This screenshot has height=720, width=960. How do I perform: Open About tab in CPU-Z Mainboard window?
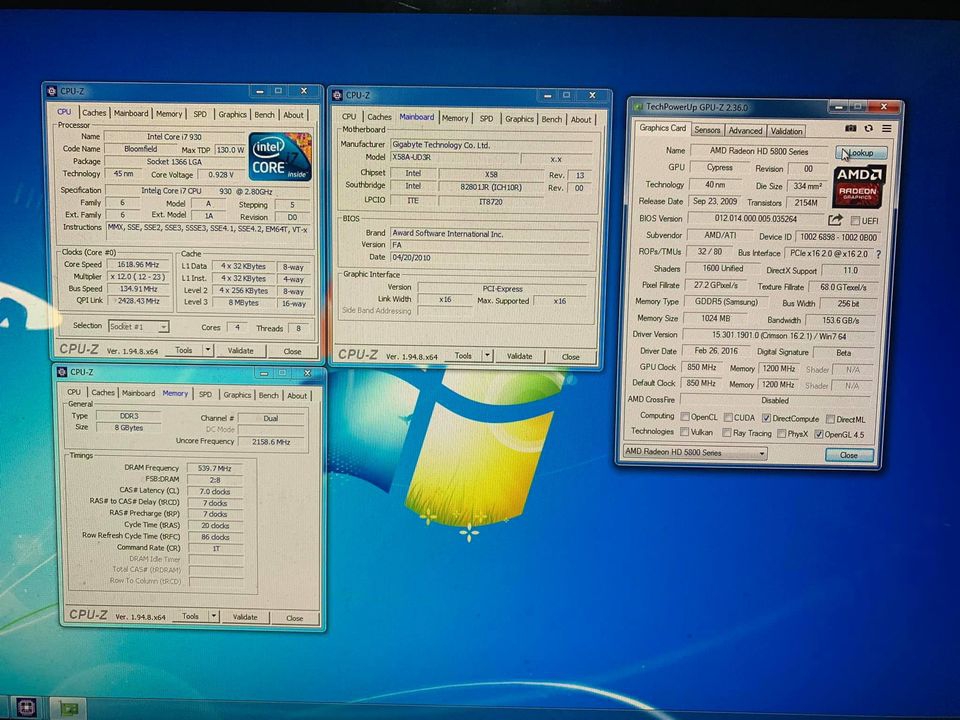[581, 120]
